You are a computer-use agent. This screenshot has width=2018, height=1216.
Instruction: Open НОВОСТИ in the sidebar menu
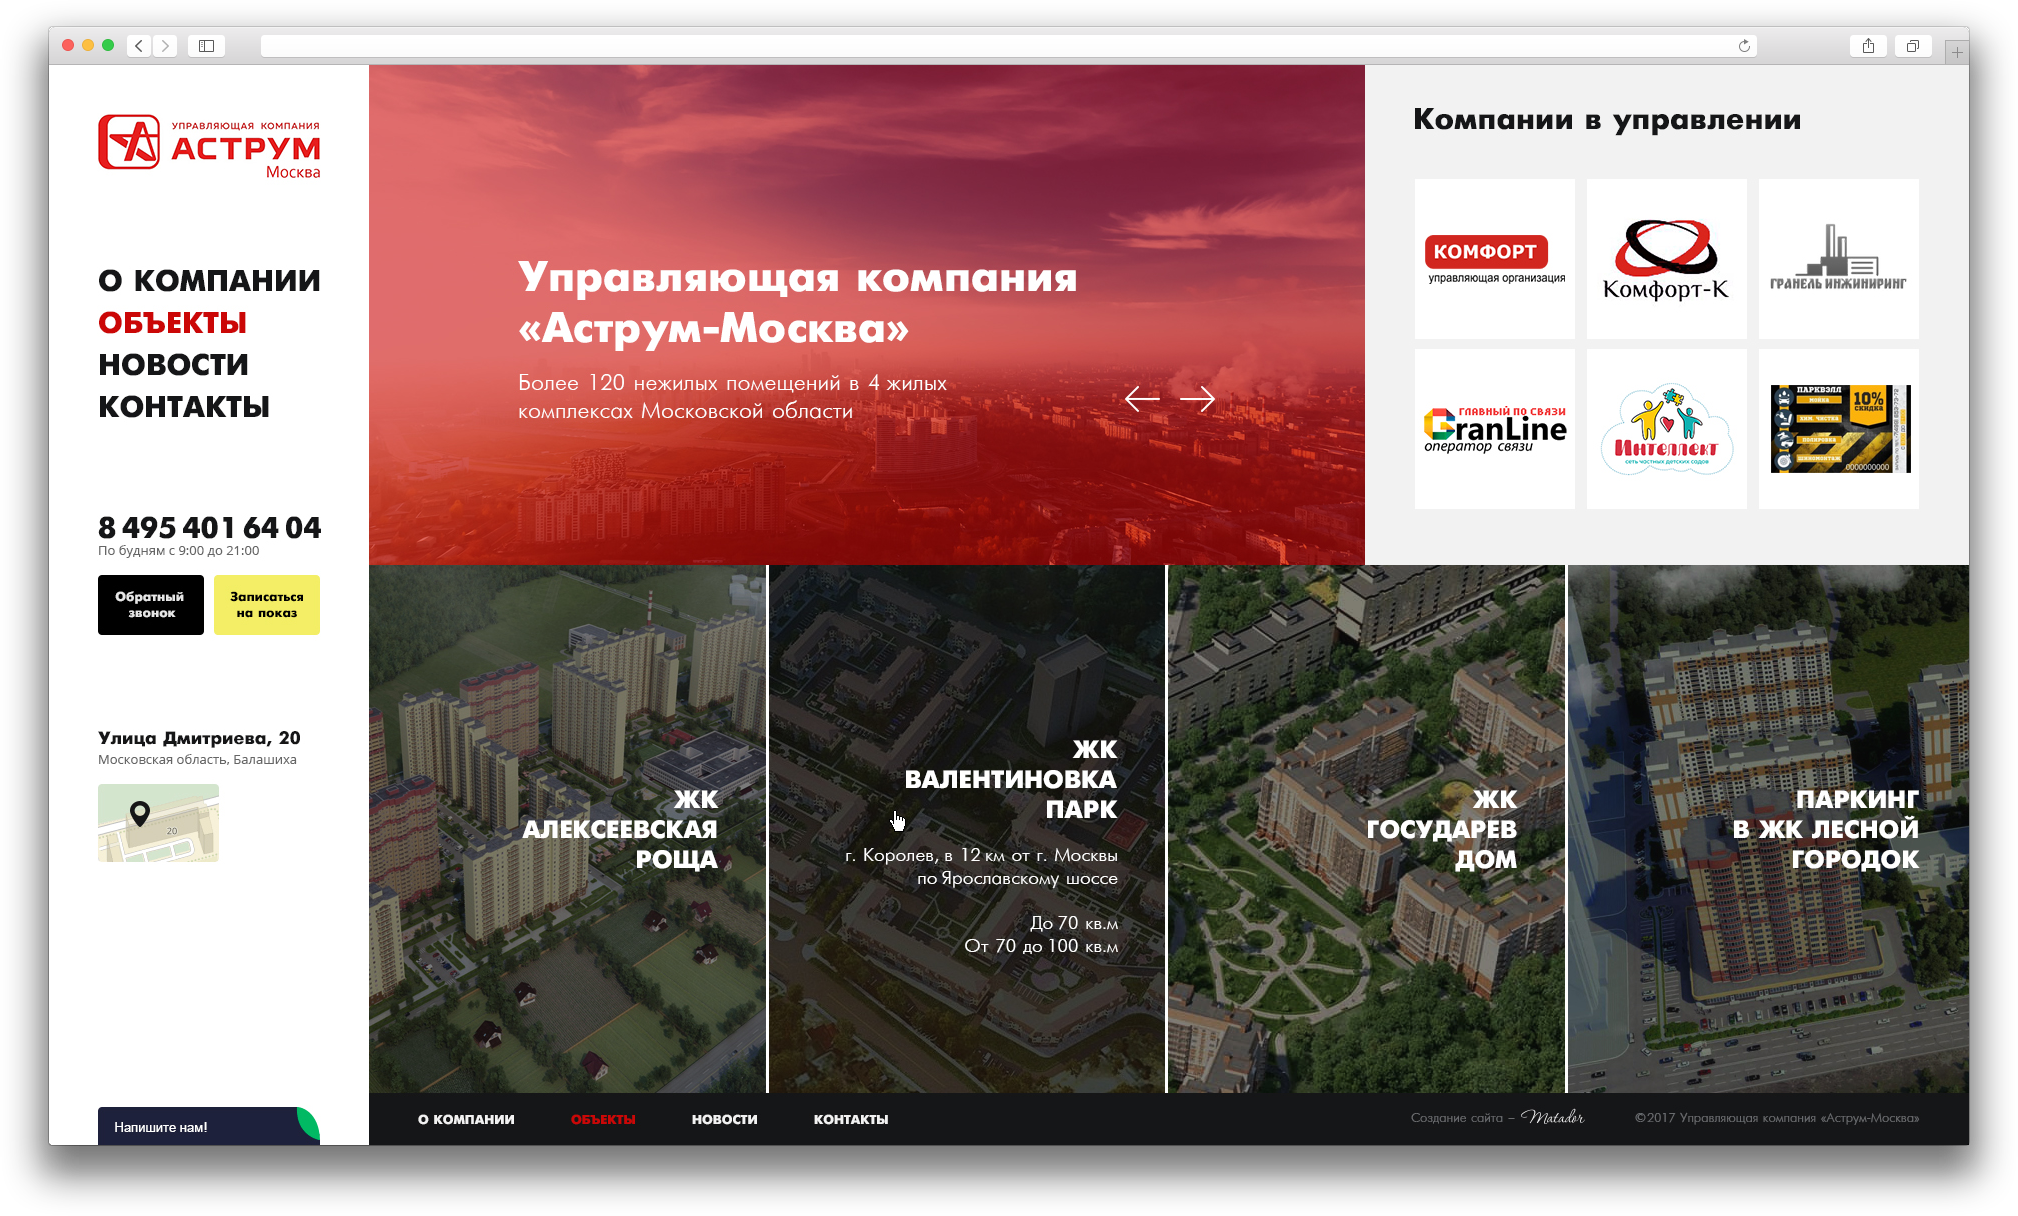click(x=173, y=365)
